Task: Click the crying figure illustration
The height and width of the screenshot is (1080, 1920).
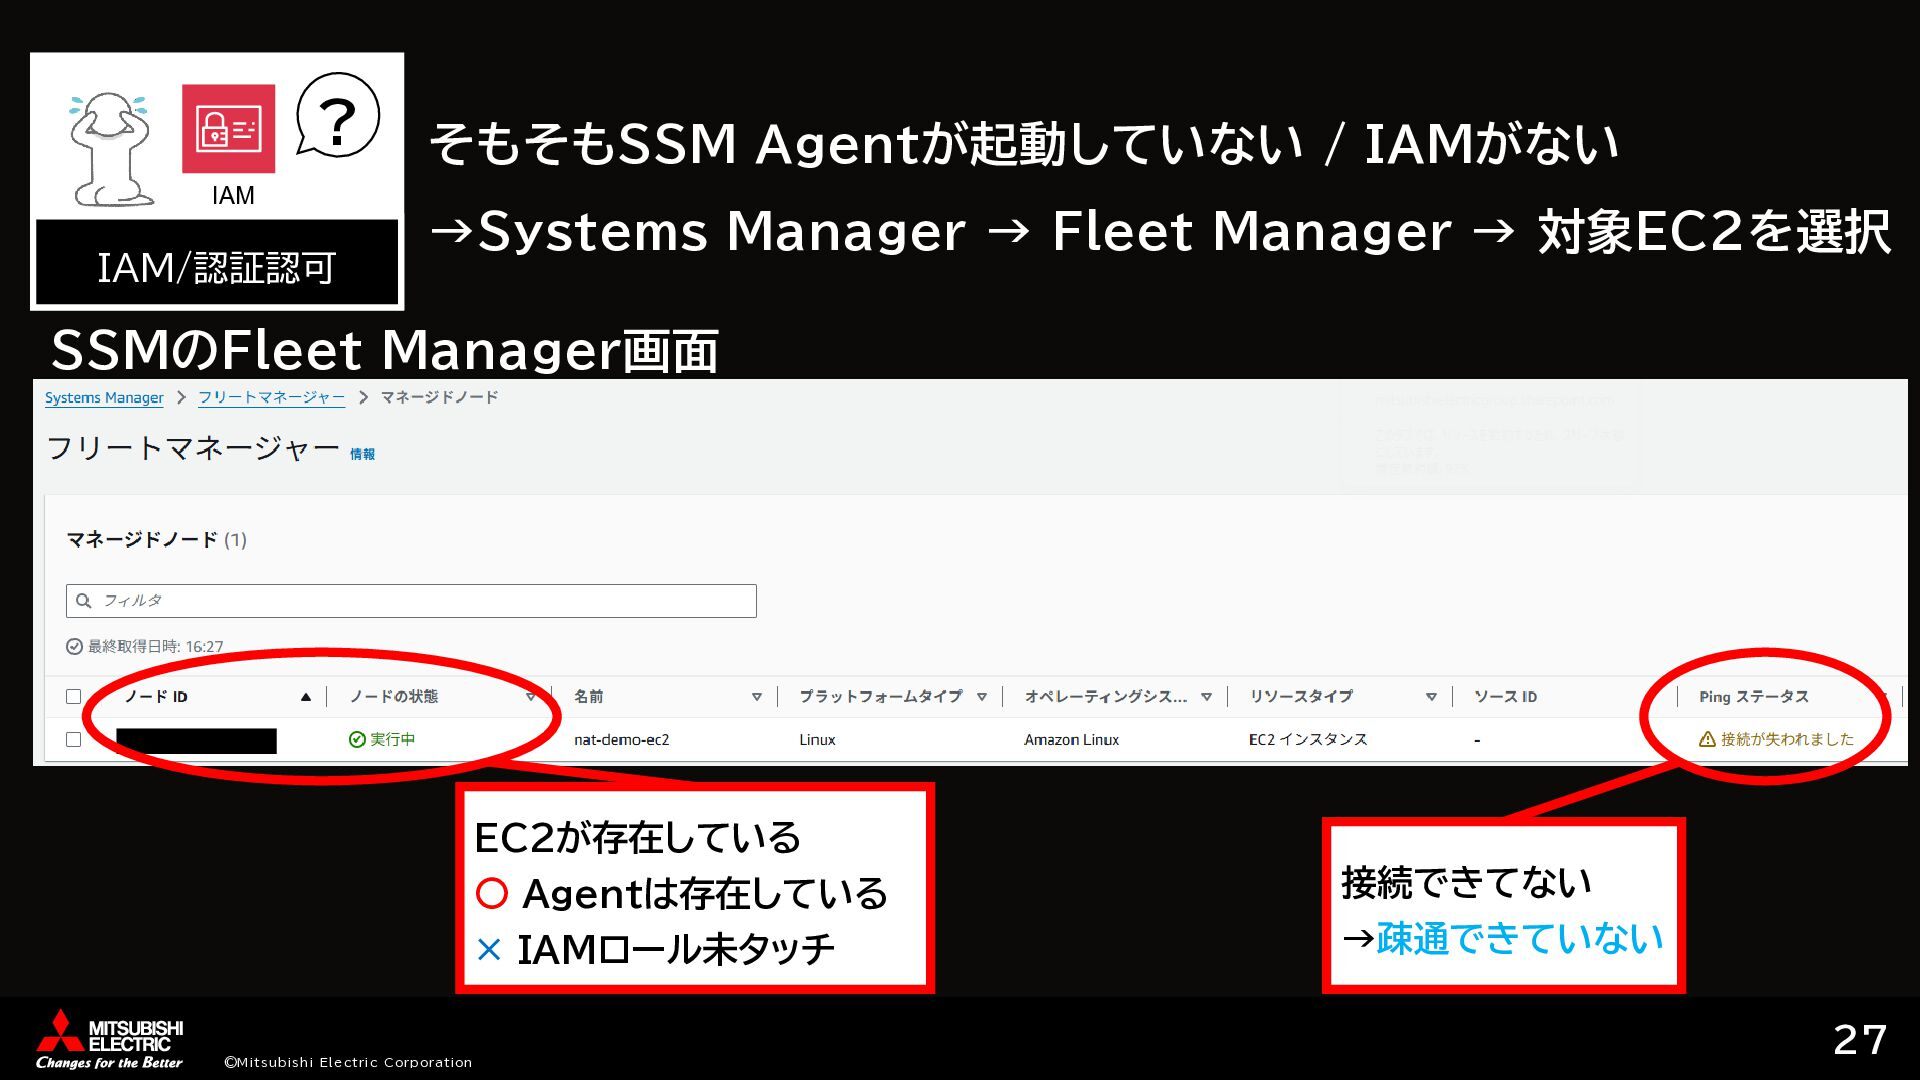Action: point(110,150)
